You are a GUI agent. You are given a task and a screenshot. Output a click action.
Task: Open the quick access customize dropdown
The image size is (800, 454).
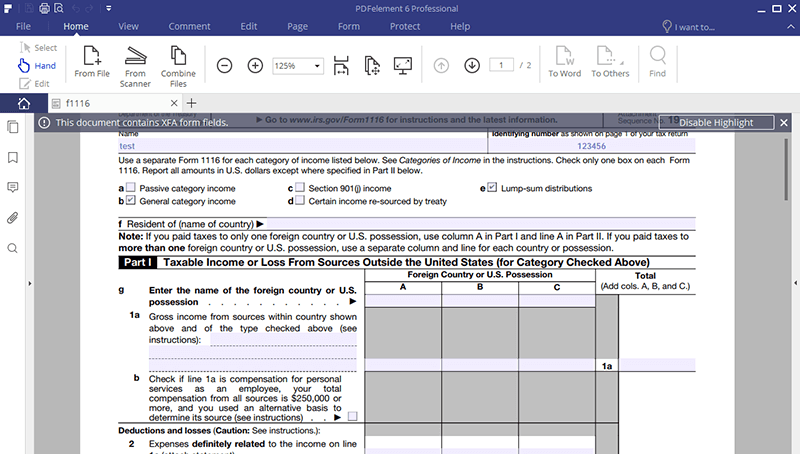109,8
